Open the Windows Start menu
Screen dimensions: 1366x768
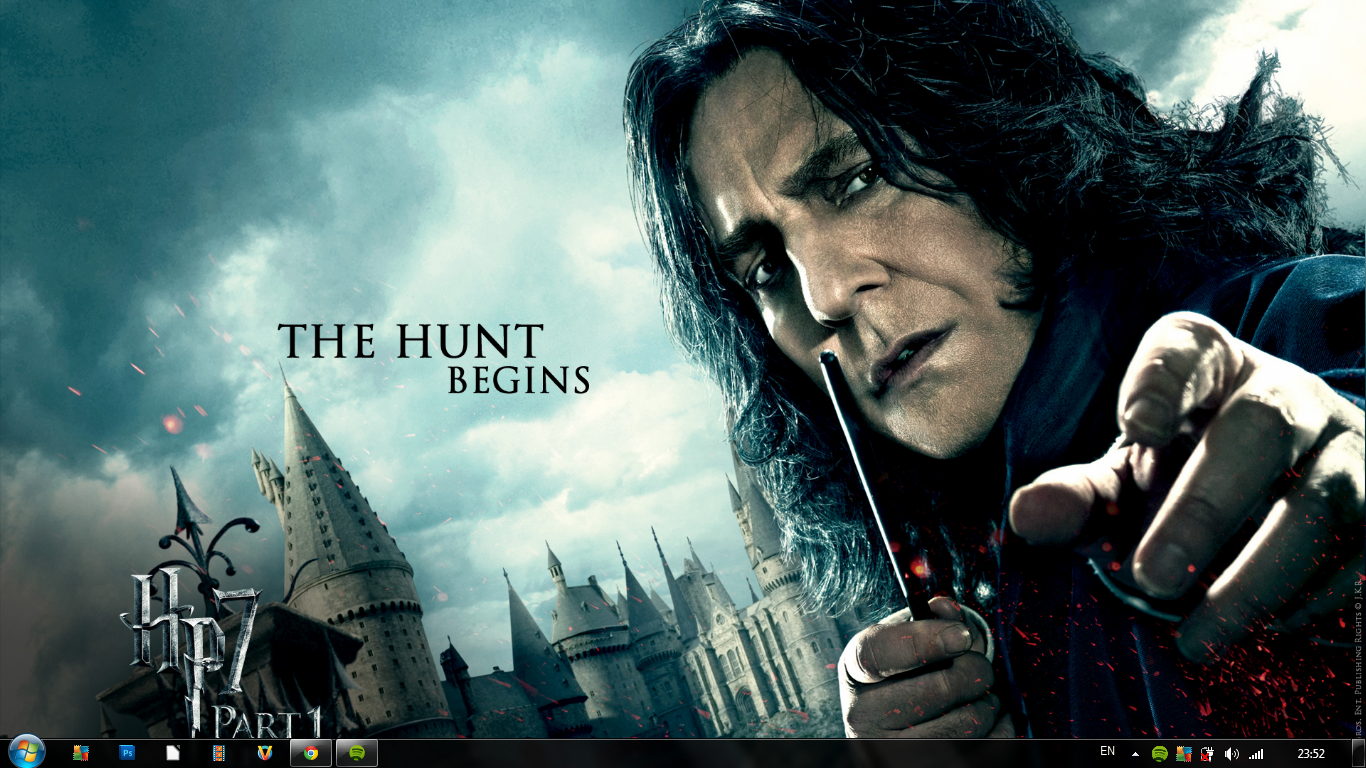coord(26,752)
